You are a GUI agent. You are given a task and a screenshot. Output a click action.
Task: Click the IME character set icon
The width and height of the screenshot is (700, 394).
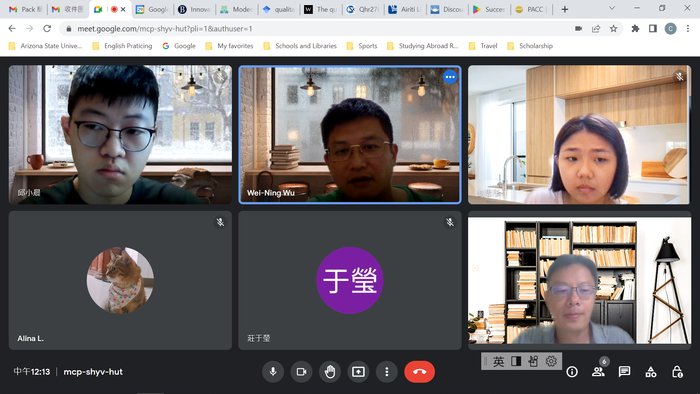pos(533,361)
